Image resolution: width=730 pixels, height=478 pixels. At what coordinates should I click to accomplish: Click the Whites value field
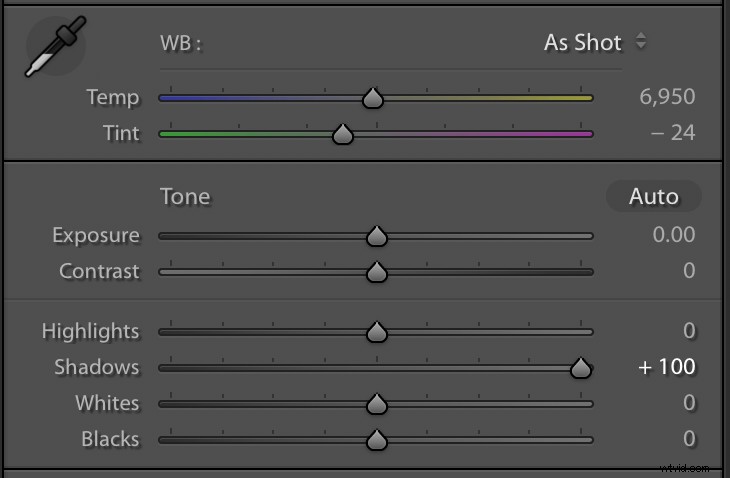[689, 403]
